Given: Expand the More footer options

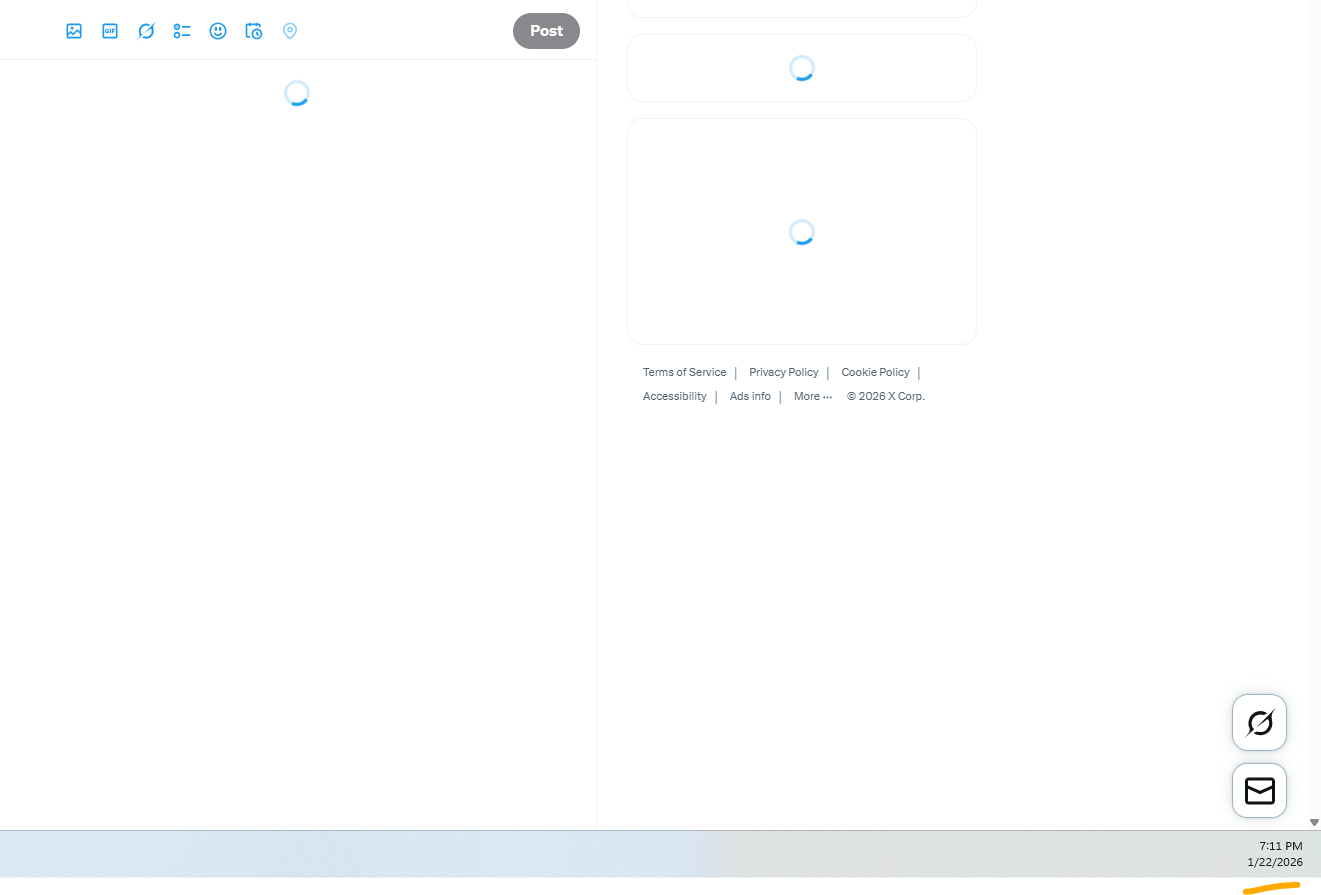Looking at the screenshot, I should [x=812, y=396].
